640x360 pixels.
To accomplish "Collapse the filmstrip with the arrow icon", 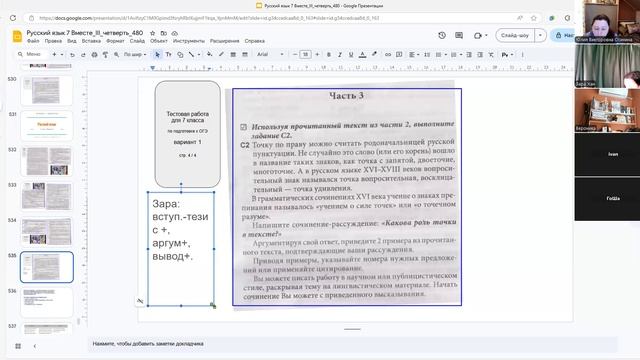I will pyautogui.click(x=35, y=346).
